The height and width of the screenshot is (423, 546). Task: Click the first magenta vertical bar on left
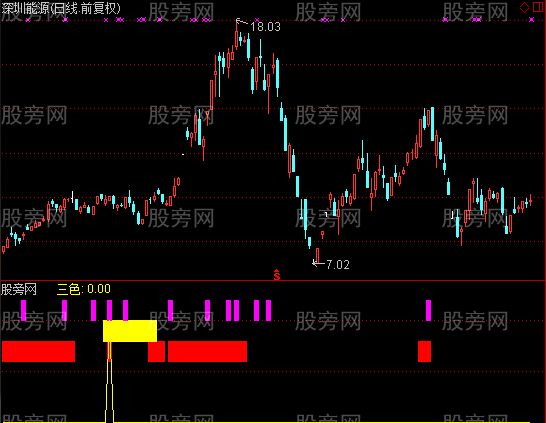(x=24, y=310)
